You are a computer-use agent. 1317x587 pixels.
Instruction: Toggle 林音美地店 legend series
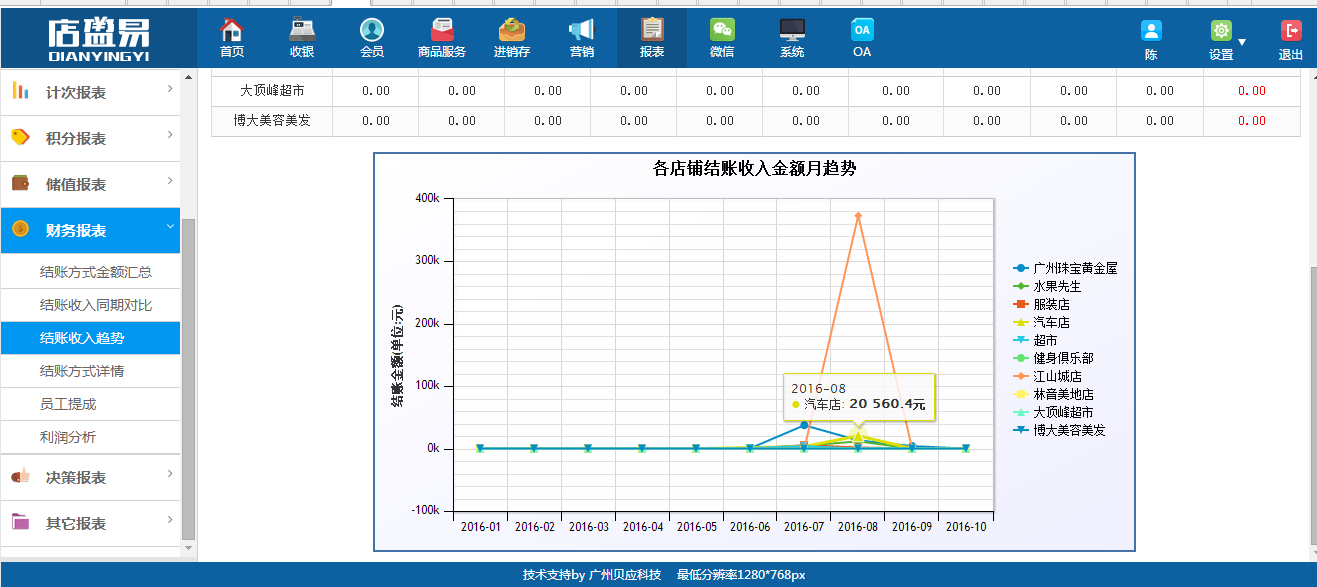point(1053,394)
